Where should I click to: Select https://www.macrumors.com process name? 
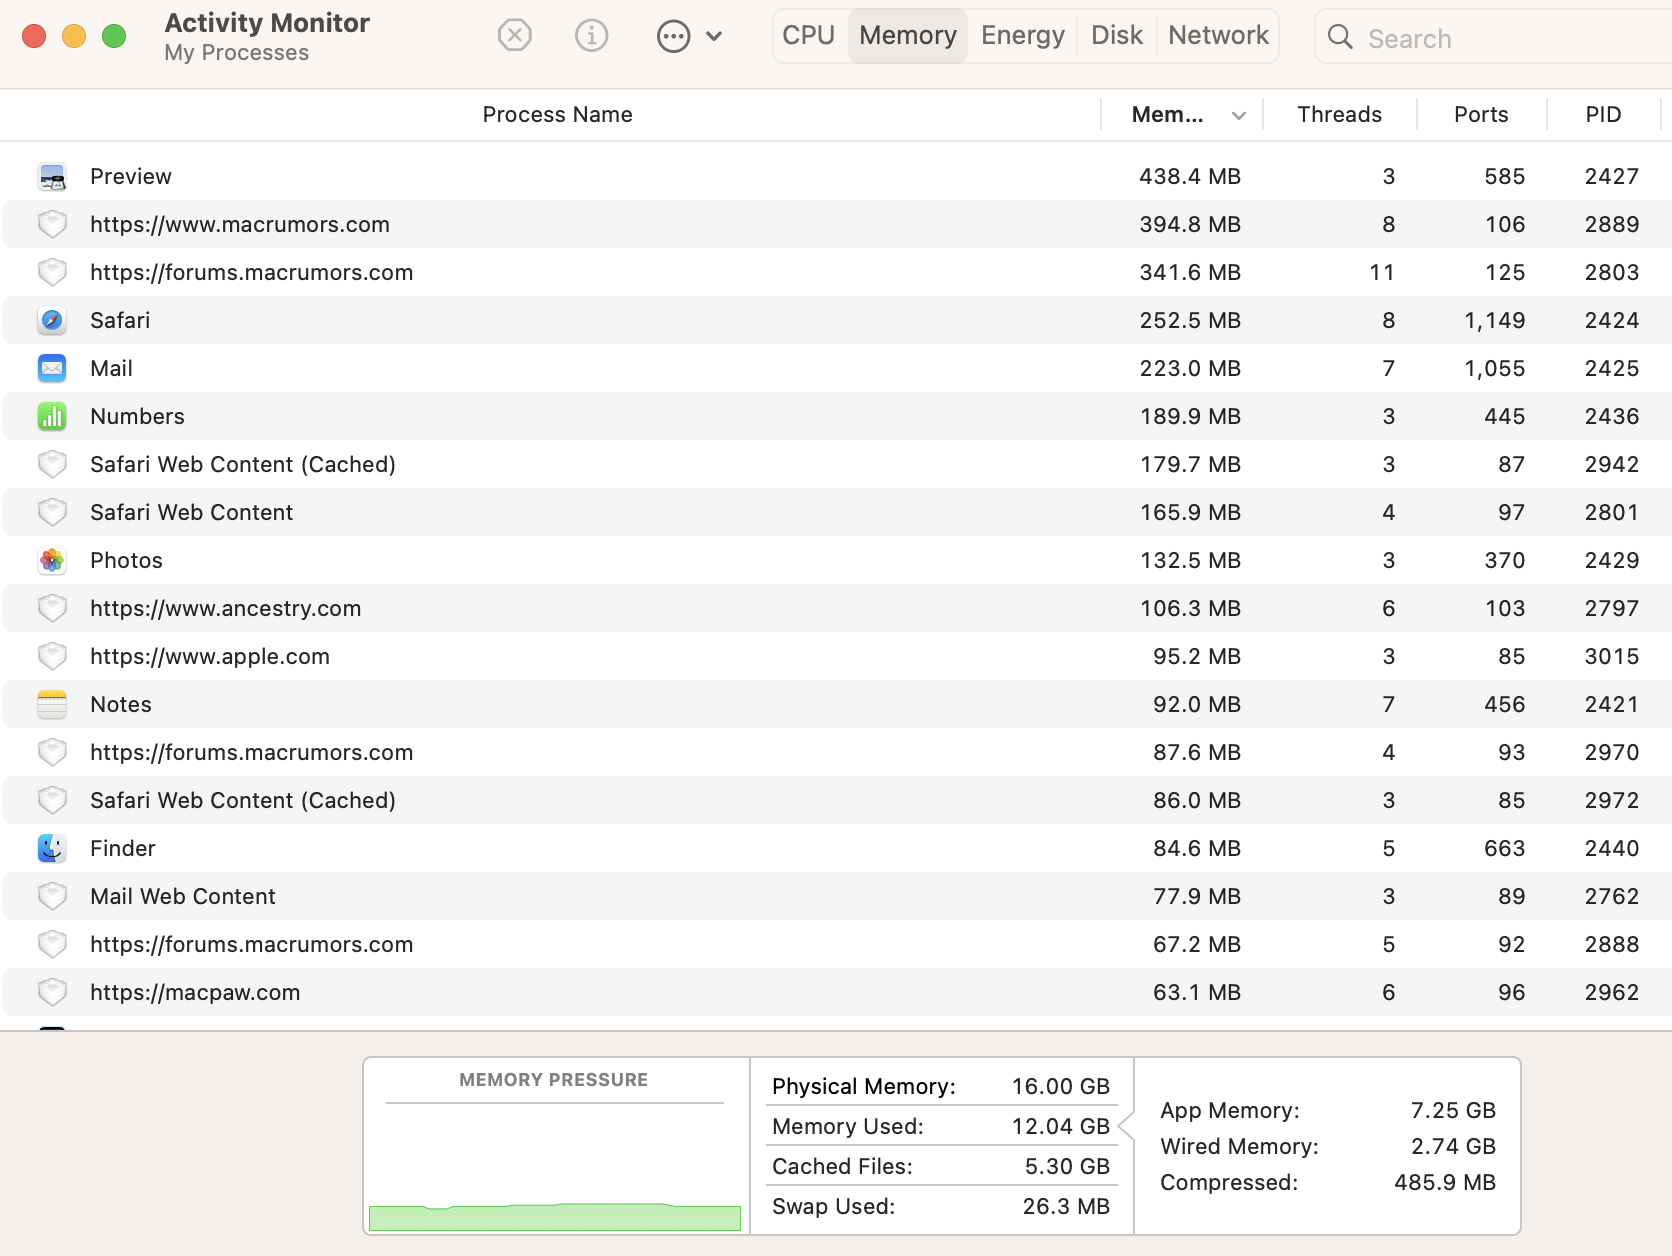[240, 224]
